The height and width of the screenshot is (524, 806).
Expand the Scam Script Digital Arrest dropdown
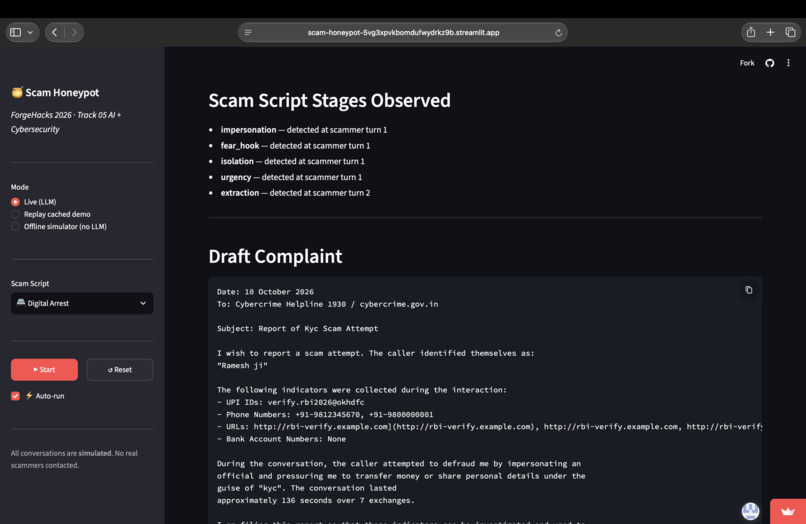point(82,303)
